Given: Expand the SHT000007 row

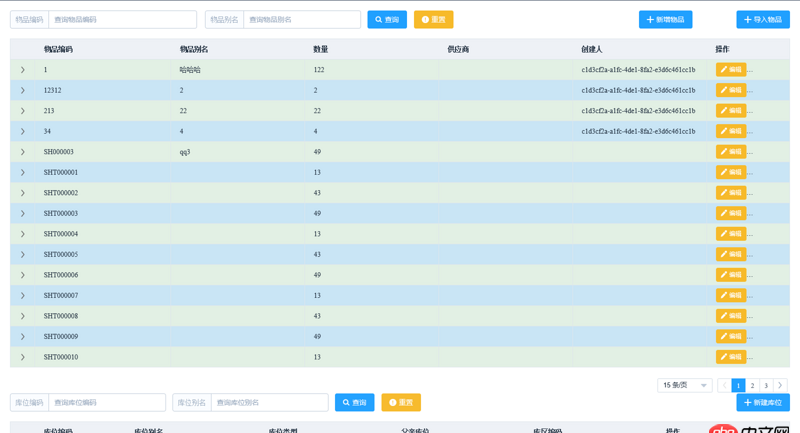Looking at the screenshot, I should pyautogui.click(x=22, y=295).
